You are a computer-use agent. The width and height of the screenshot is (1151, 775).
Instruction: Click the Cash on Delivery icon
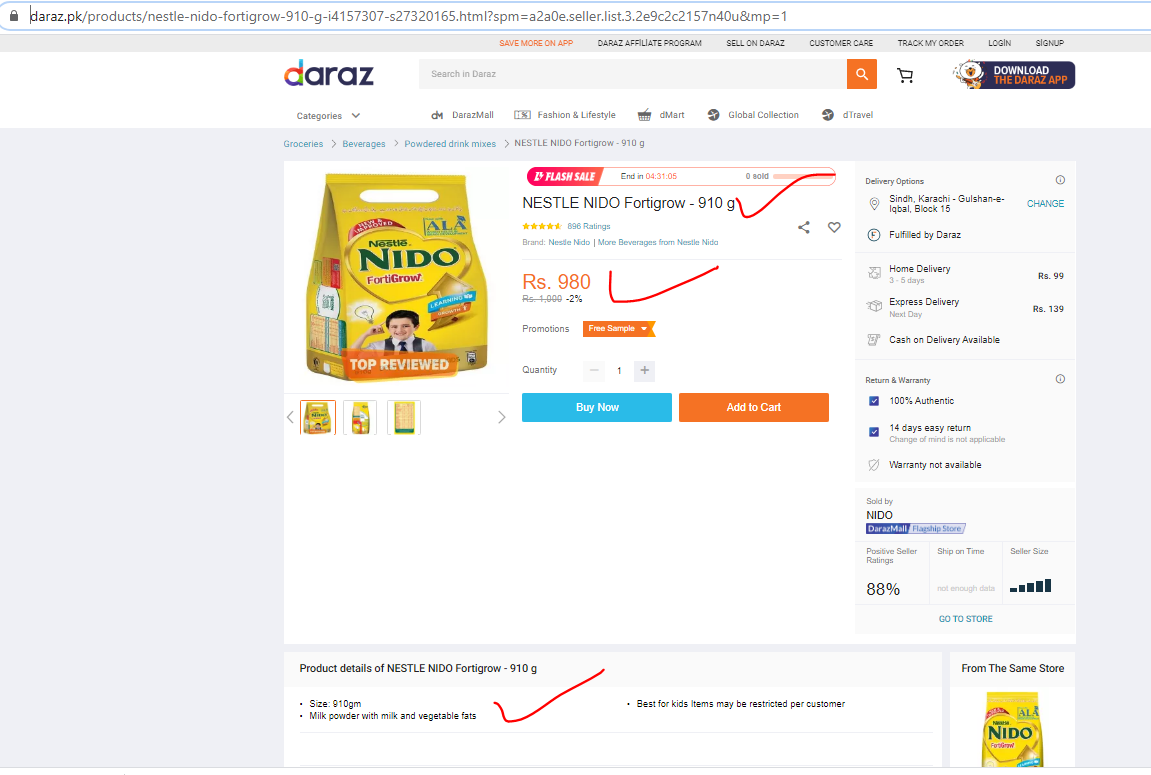874,340
